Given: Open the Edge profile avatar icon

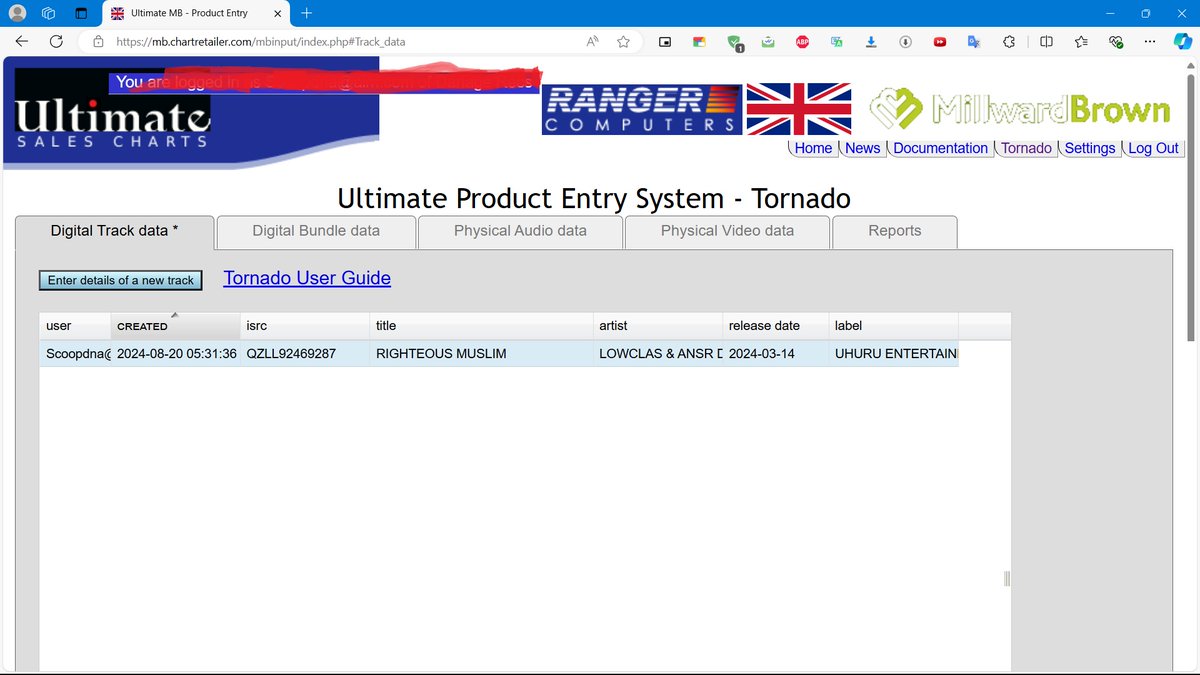Looking at the screenshot, I should (17, 13).
